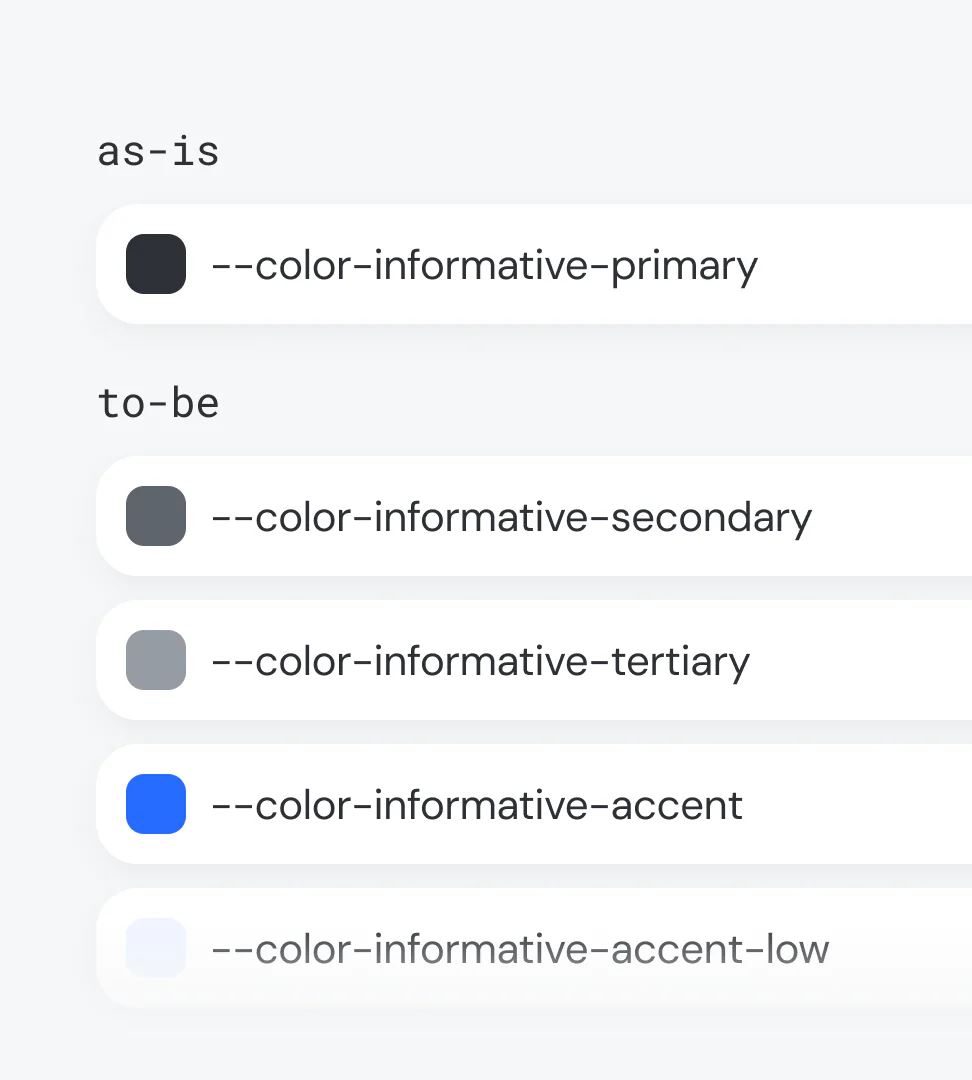
Task: Click the gray secondary color swatch
Action: coord(156,516)
